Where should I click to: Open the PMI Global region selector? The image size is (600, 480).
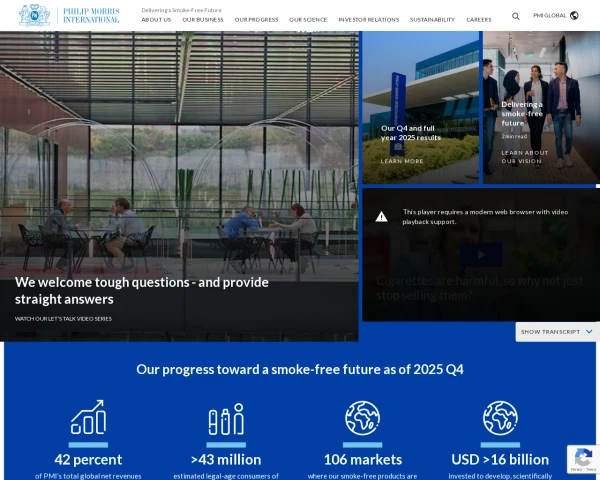pyautogui.click(x=556, y=15)
